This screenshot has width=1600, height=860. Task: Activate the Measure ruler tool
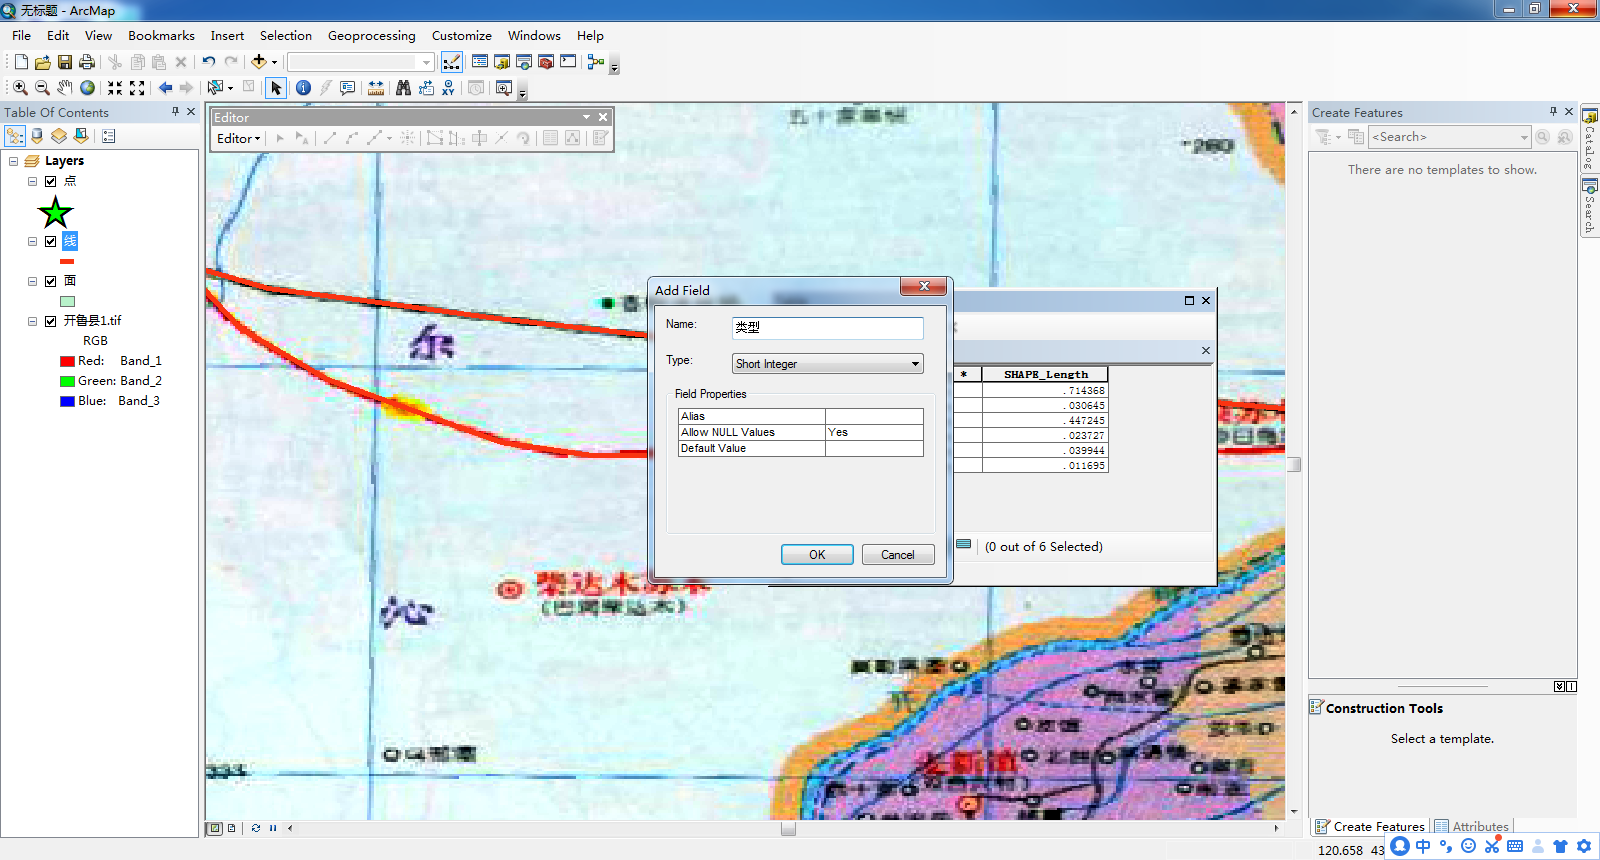click(x=376, y=88)
